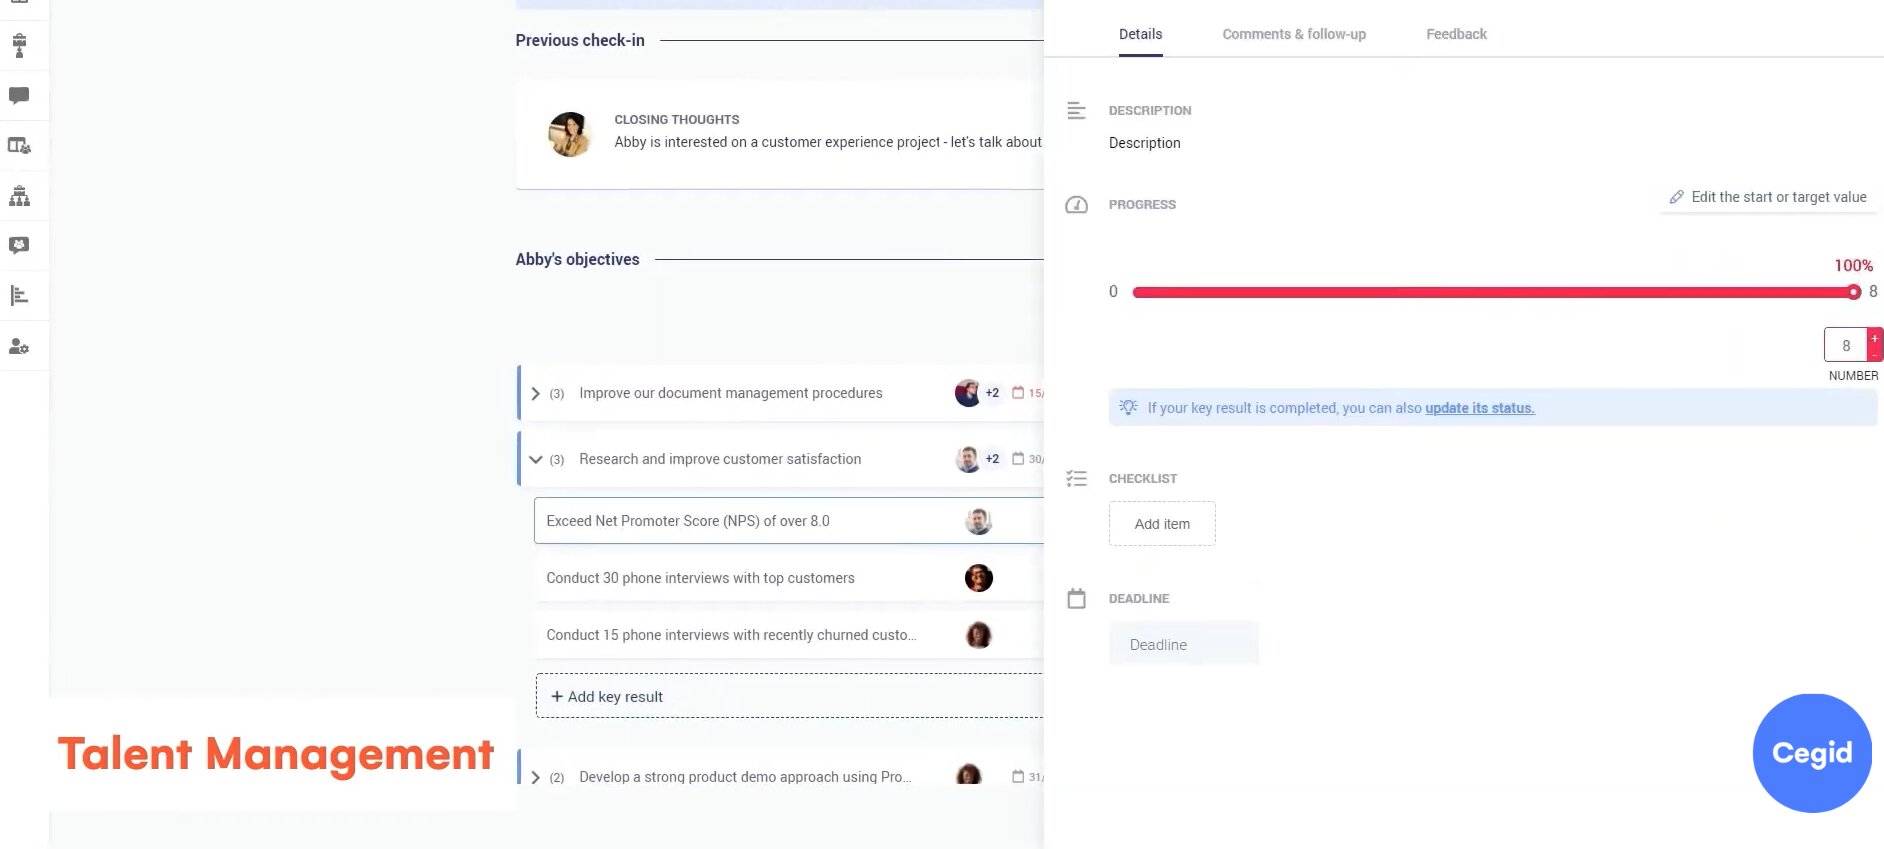This screenshot has width=1884, height=849.
Task: Click the Cegid logo circle
Action: click(x=1811, y=753)
